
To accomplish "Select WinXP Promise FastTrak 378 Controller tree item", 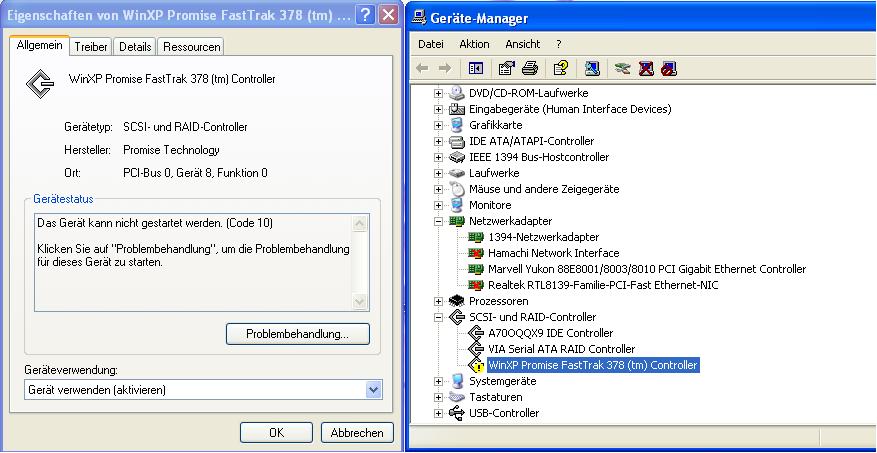I will [593, 365].
